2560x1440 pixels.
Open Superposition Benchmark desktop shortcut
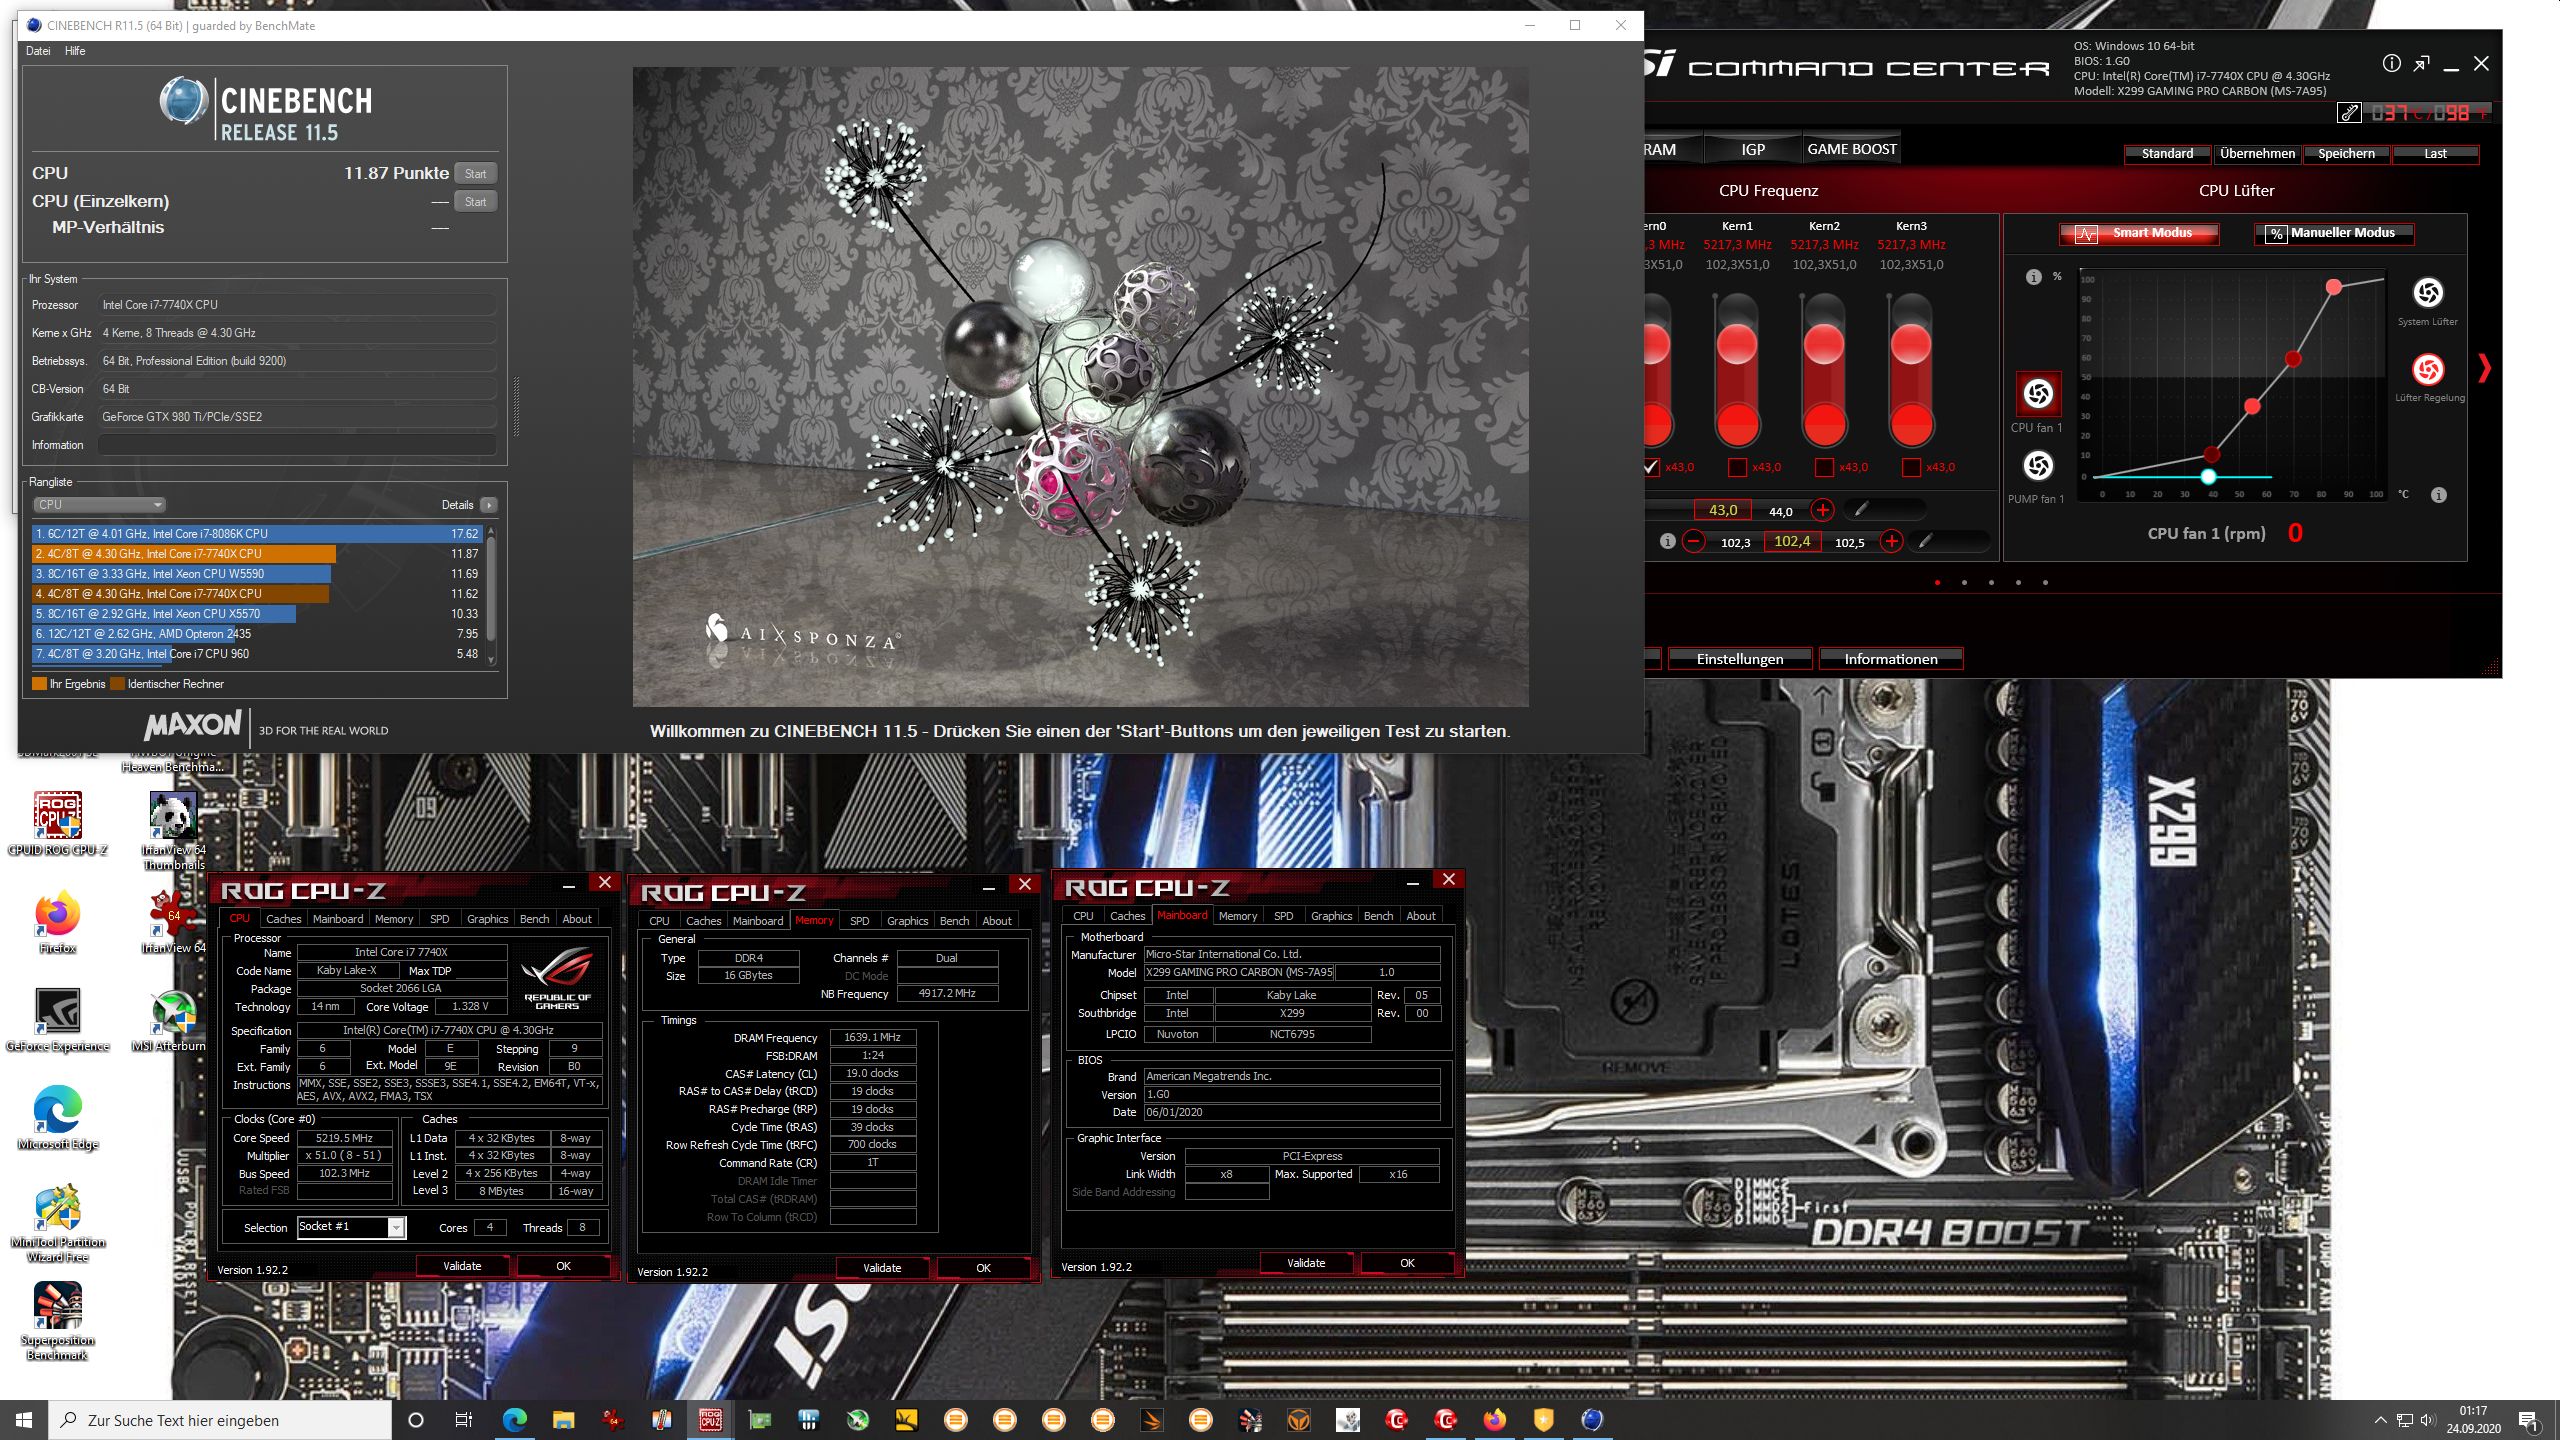click(x=57, y=1321)
